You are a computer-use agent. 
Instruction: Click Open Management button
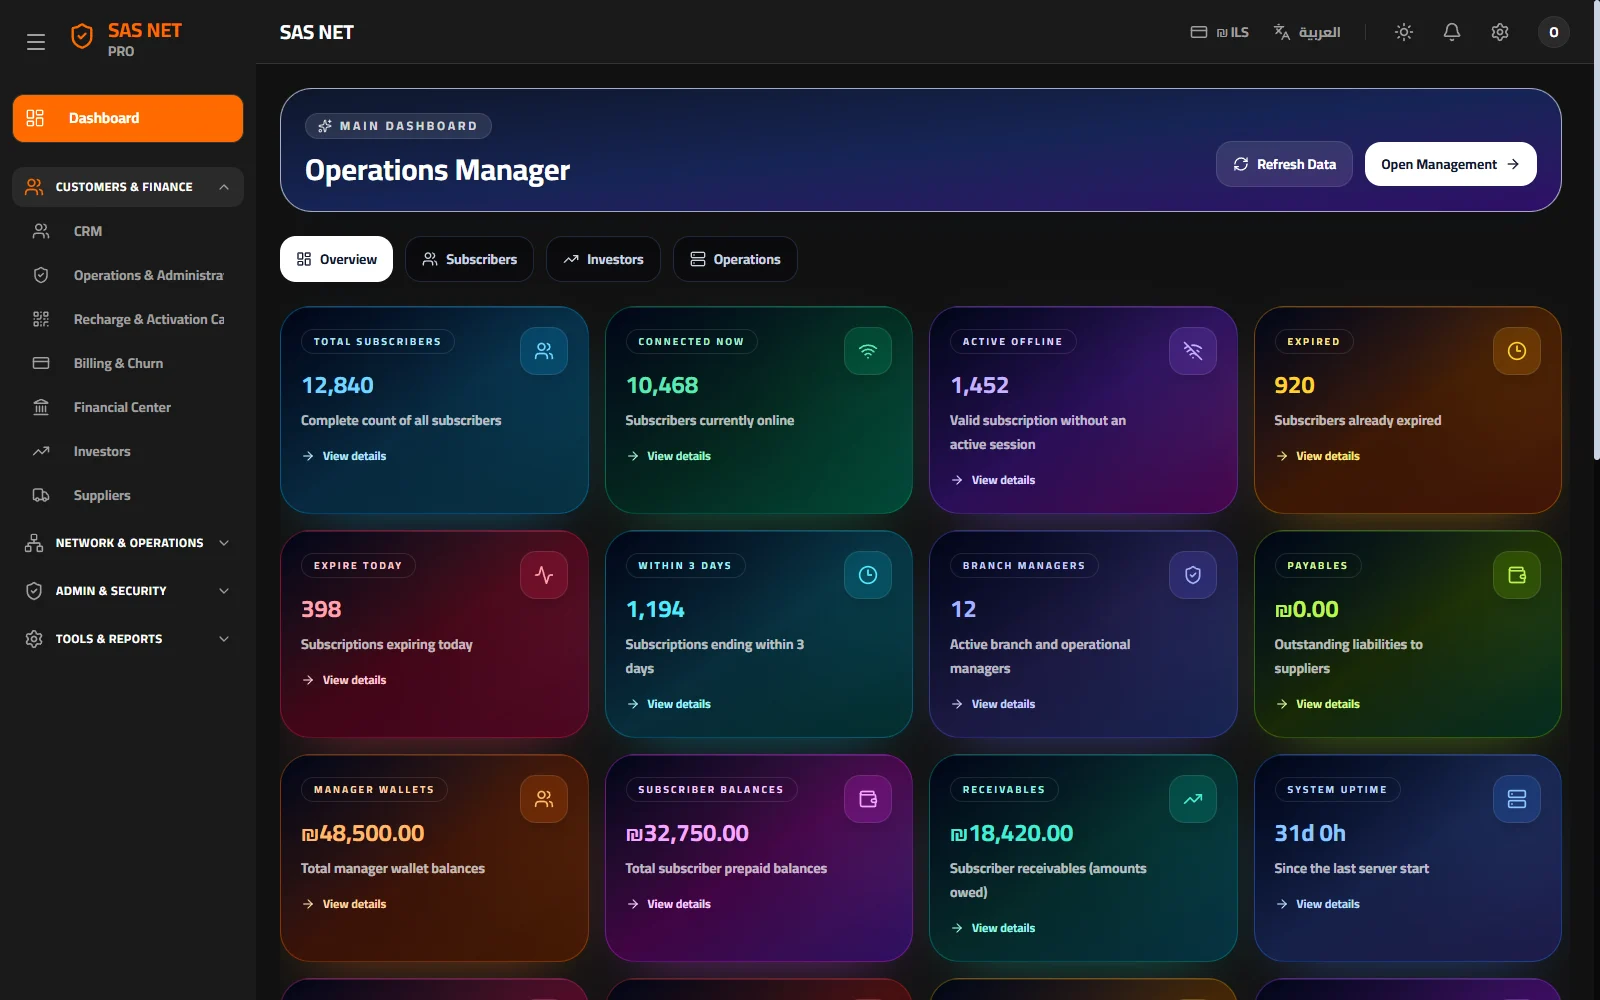pos(1450,164)
